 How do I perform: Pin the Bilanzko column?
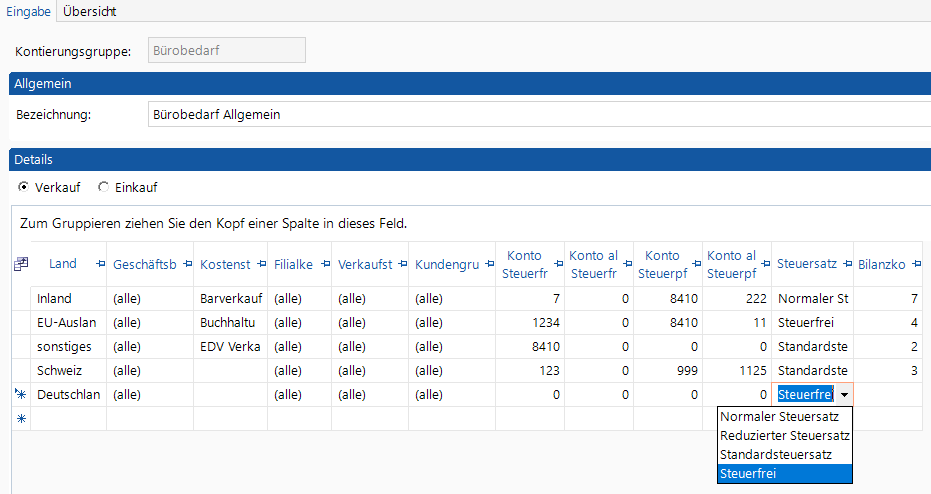tap(916, 264)
